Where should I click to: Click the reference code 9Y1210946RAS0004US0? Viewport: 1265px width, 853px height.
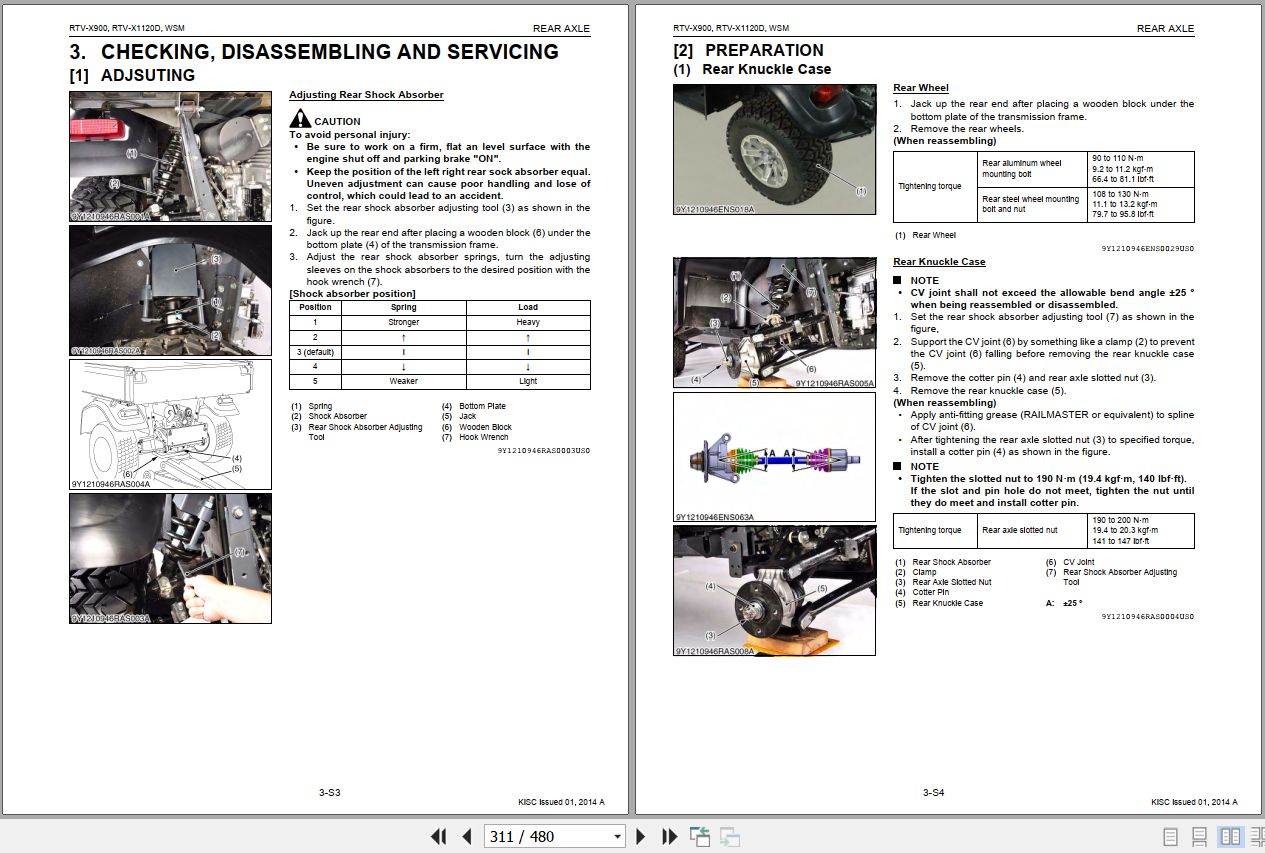(1148, 616)
